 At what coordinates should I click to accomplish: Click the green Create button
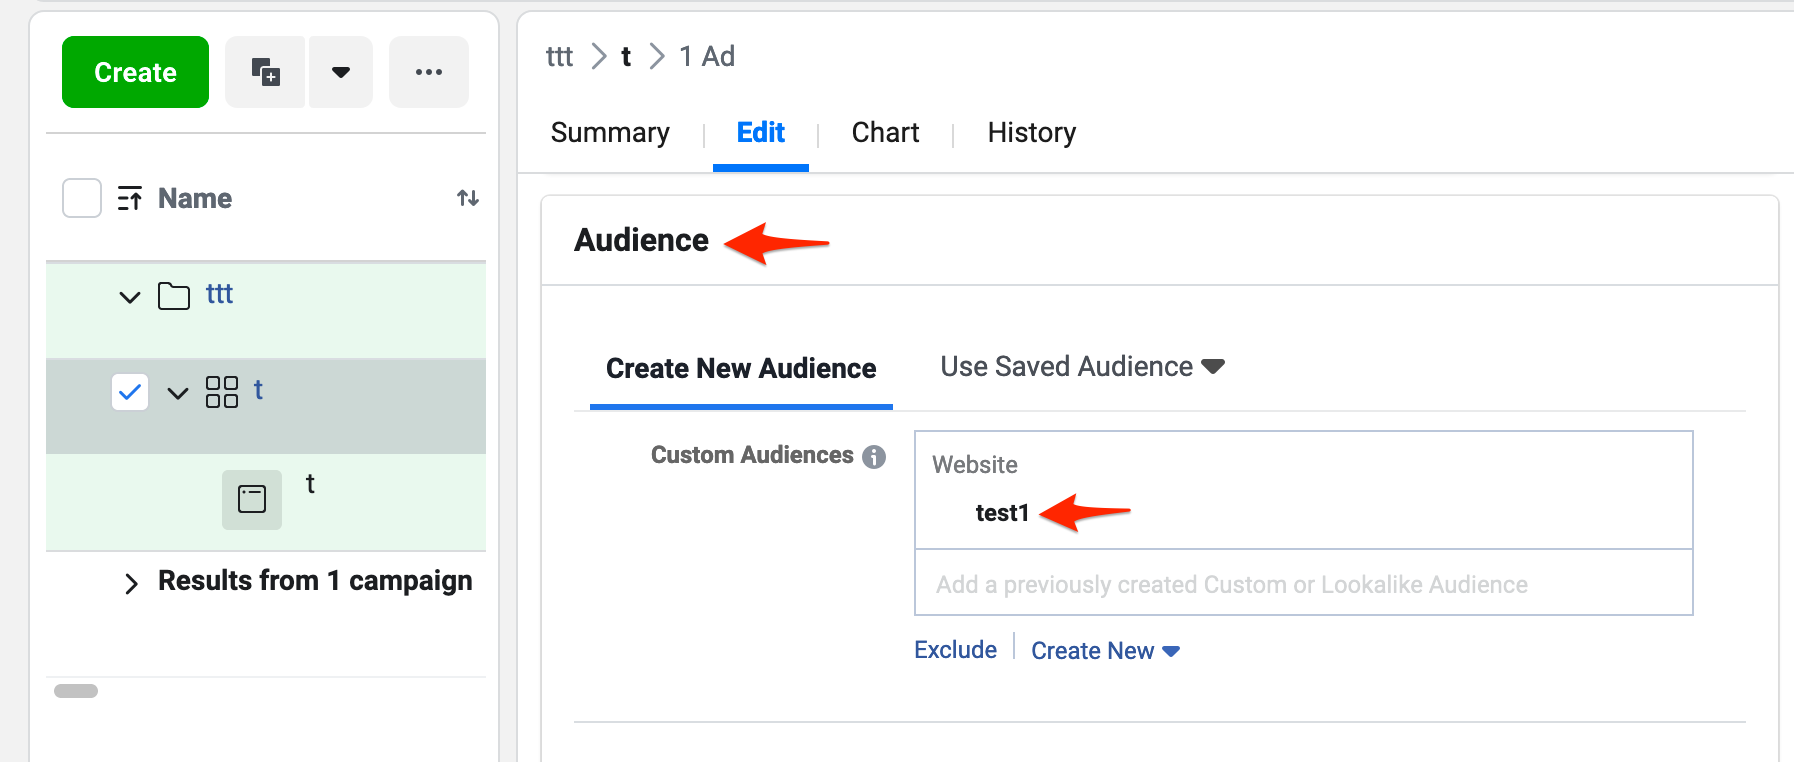point(135,72)
